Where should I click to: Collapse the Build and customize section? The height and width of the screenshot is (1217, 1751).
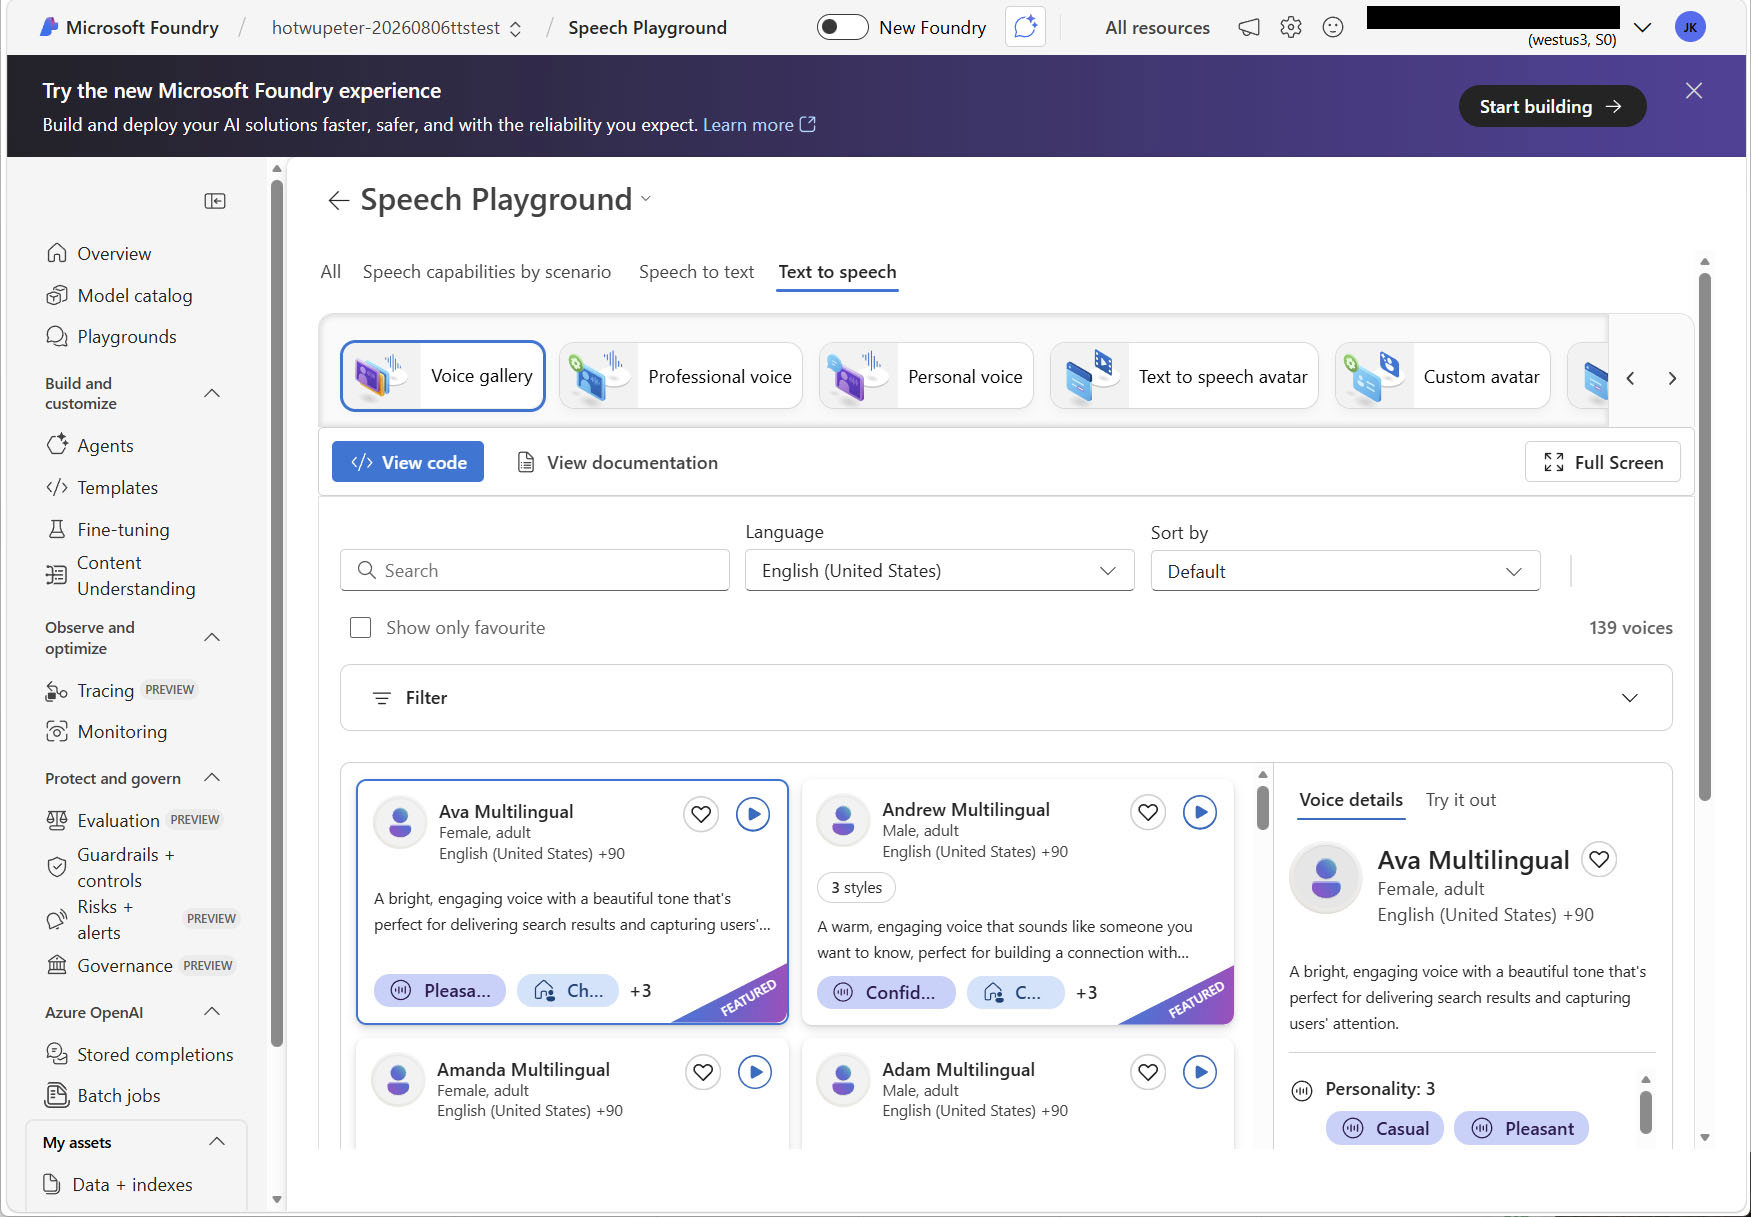click(x=212, y=393)
